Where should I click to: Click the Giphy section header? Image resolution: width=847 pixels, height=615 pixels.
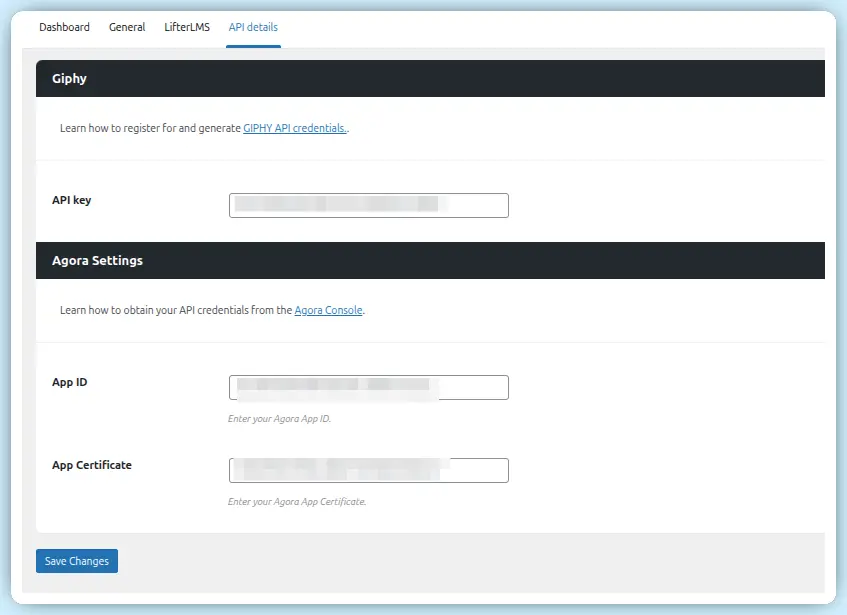pyautogui.click(x=430, y=79)
